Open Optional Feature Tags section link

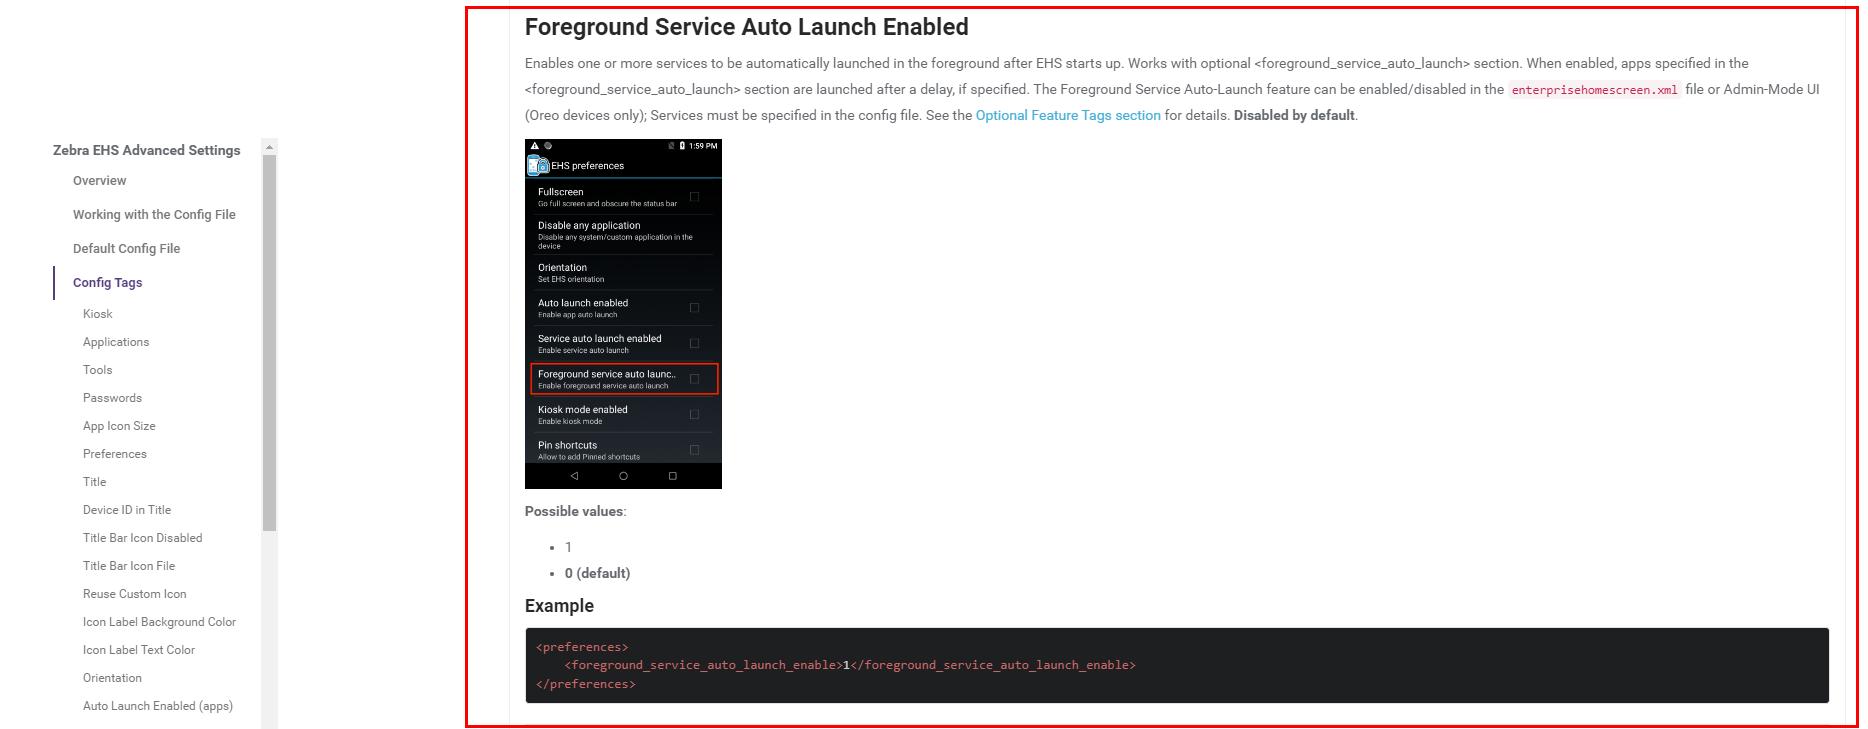[x=1067, y=116]
